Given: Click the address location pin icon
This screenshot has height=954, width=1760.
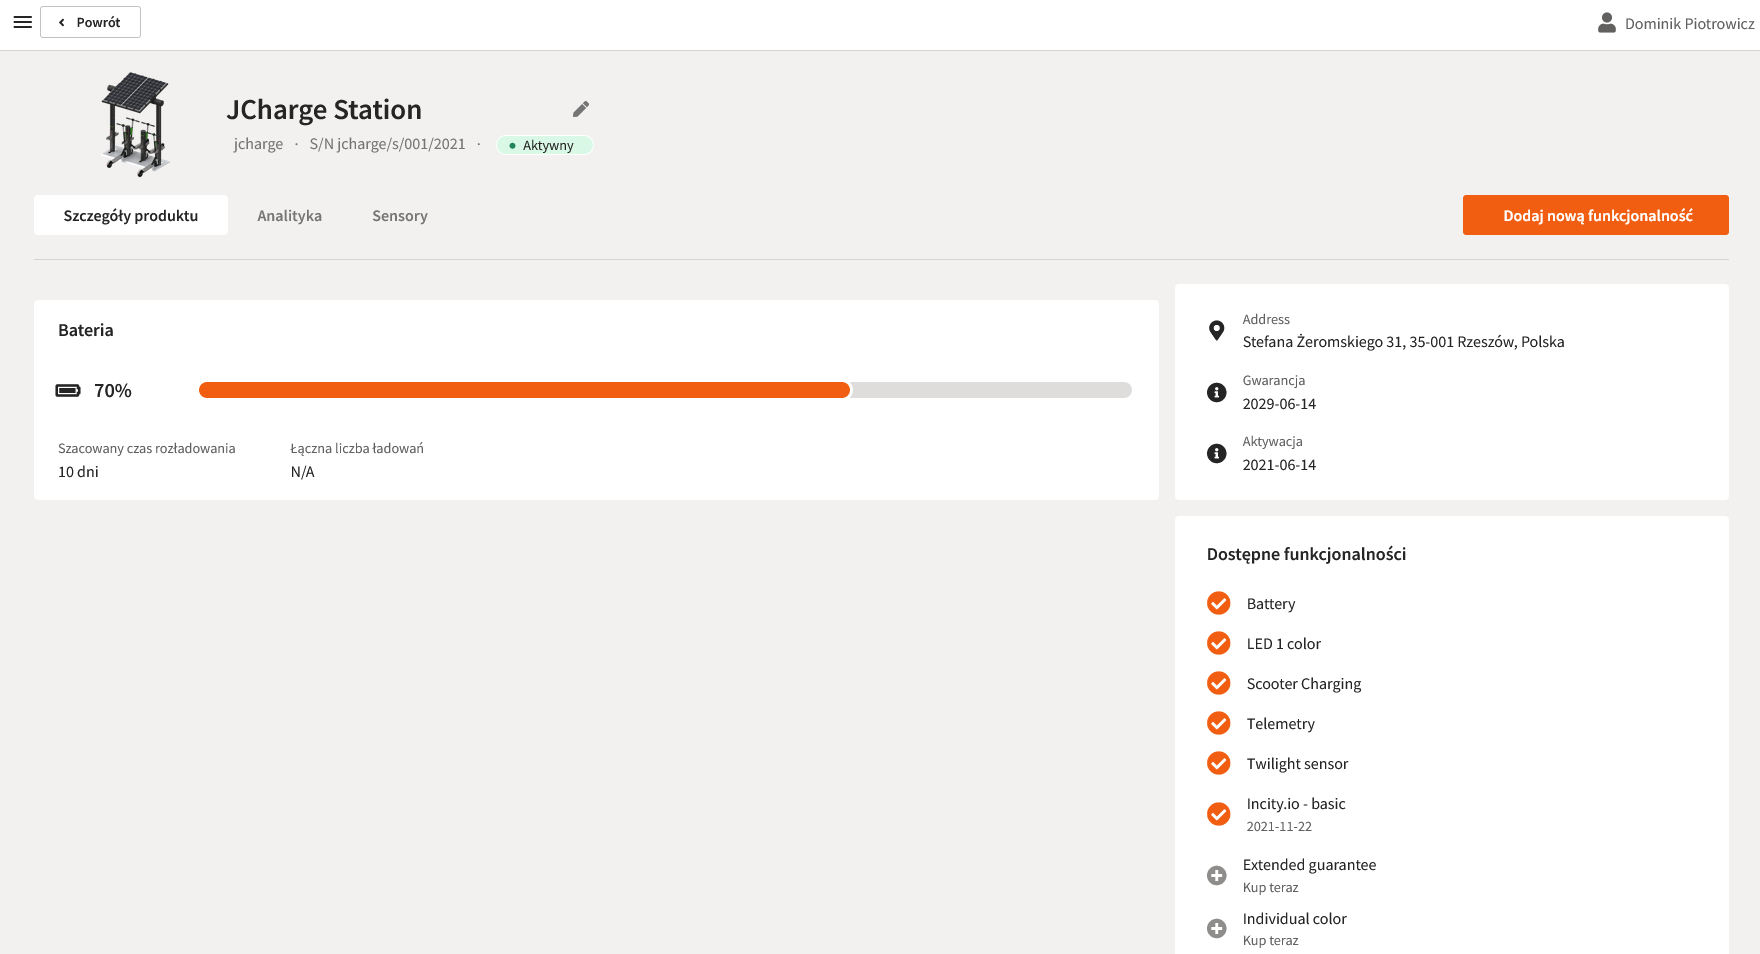Looking at the screenshot, I should [1216, 331].
